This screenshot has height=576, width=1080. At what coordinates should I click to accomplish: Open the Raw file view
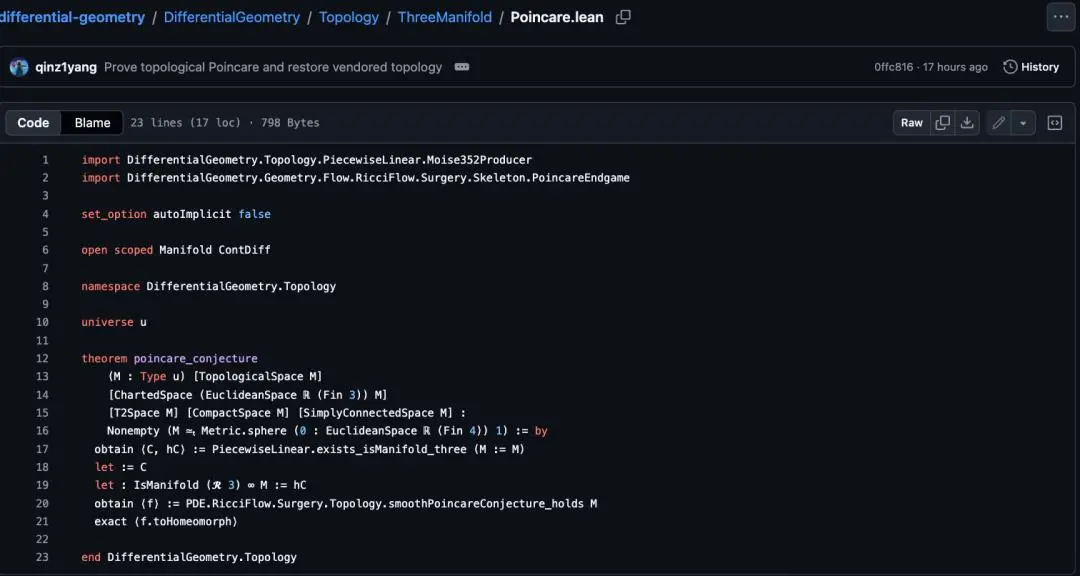[x=911, y=123]
